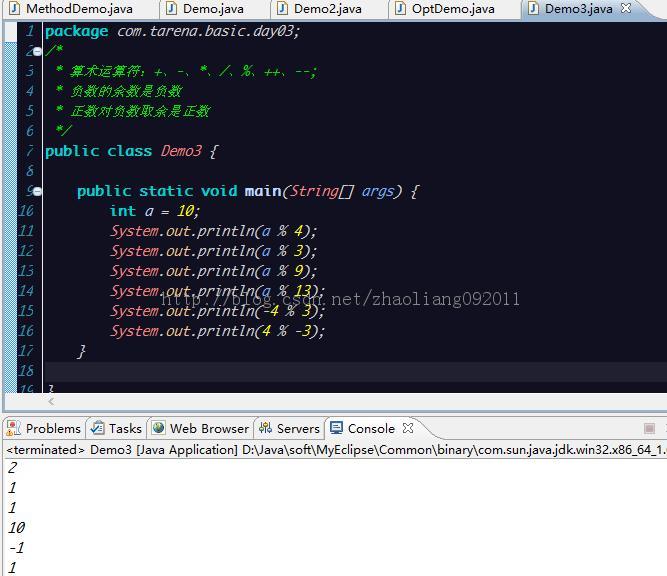This screenshot has width=667, height=576.
Task: Click the println(-4 % 3) statement
Action: [x=217, y=311]
